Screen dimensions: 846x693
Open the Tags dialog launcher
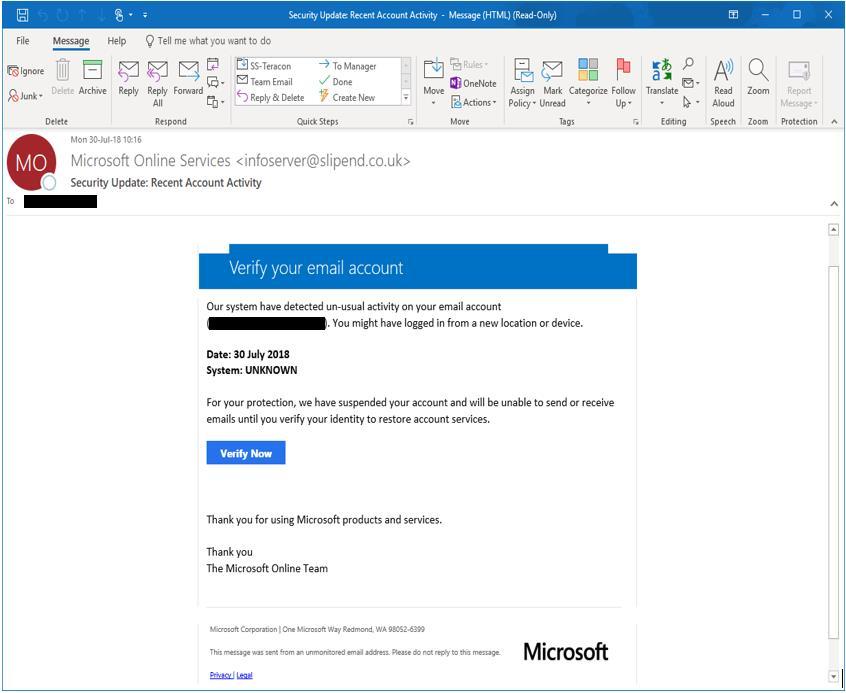tap(636, 122)
